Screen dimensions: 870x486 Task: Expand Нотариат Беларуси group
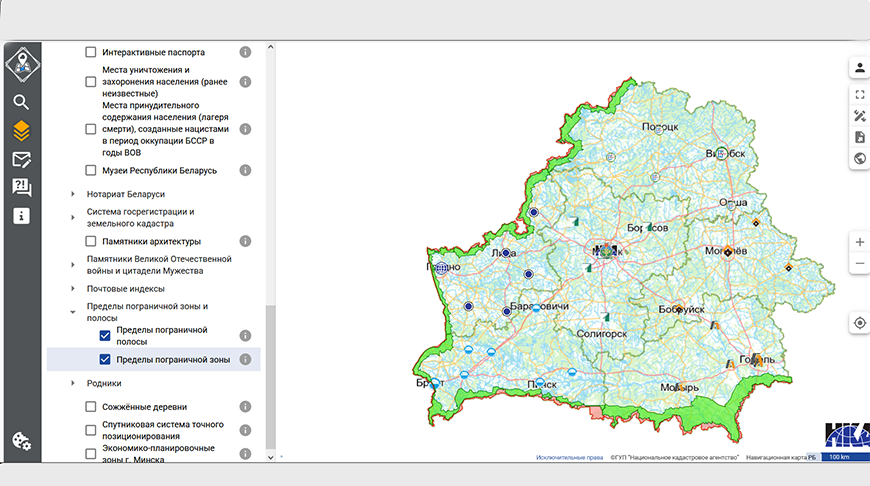[x=73, y=194]
